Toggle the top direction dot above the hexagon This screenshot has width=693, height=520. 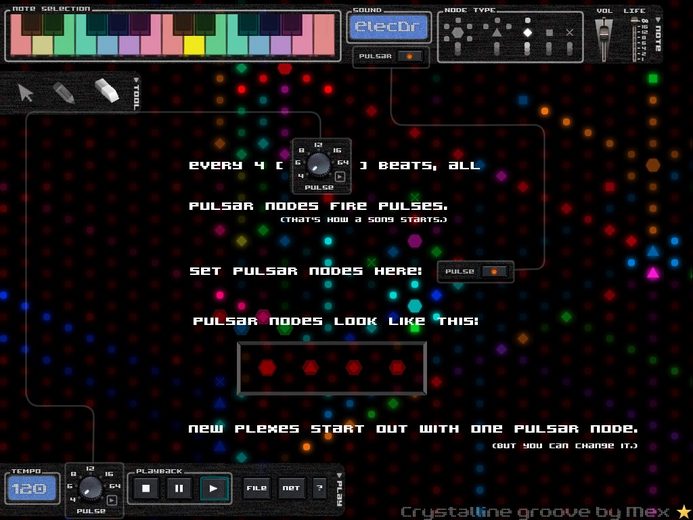[458, 20]
